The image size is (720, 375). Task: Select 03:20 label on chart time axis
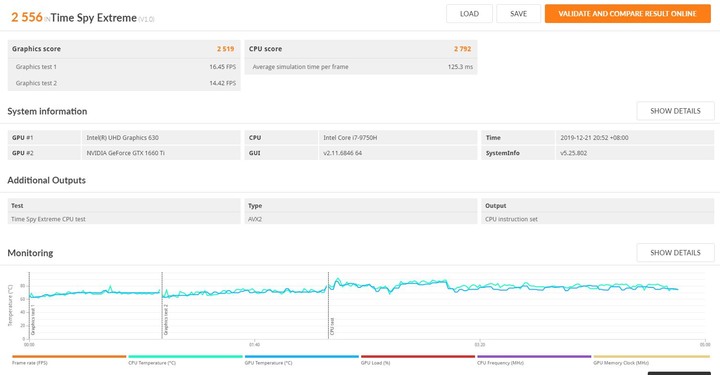pos(479,344)
